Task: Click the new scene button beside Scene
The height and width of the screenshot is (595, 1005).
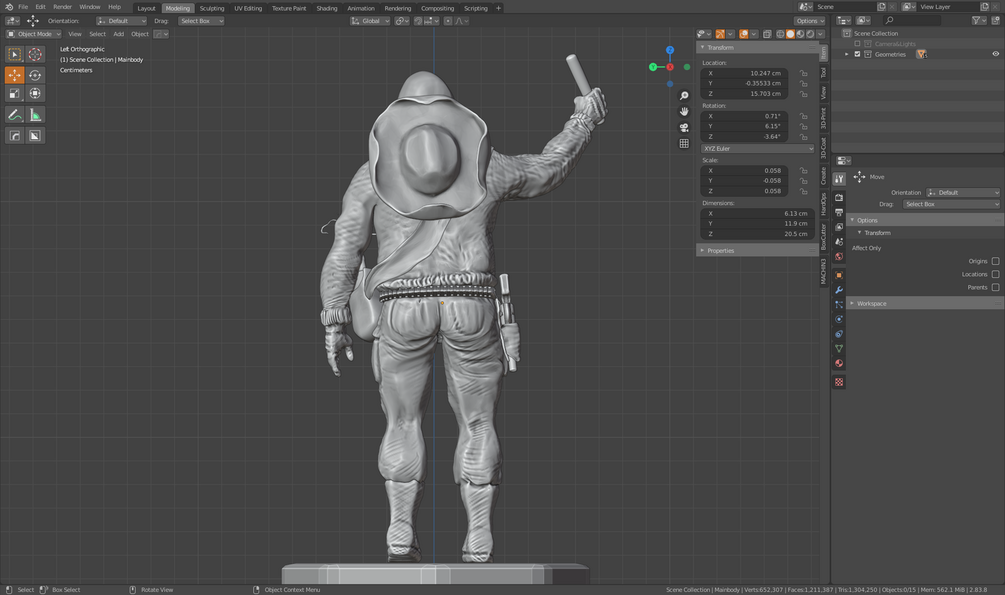Action: [x=881, y=6]
